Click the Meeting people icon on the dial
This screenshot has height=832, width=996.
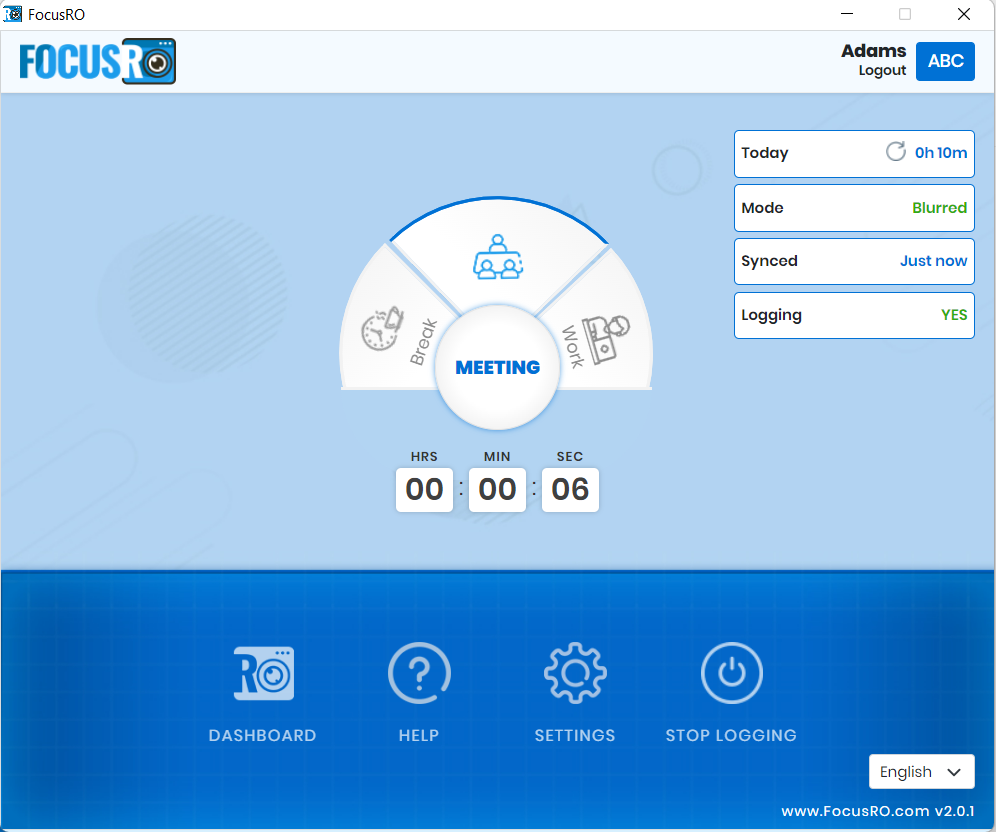(x=497, y=258)
